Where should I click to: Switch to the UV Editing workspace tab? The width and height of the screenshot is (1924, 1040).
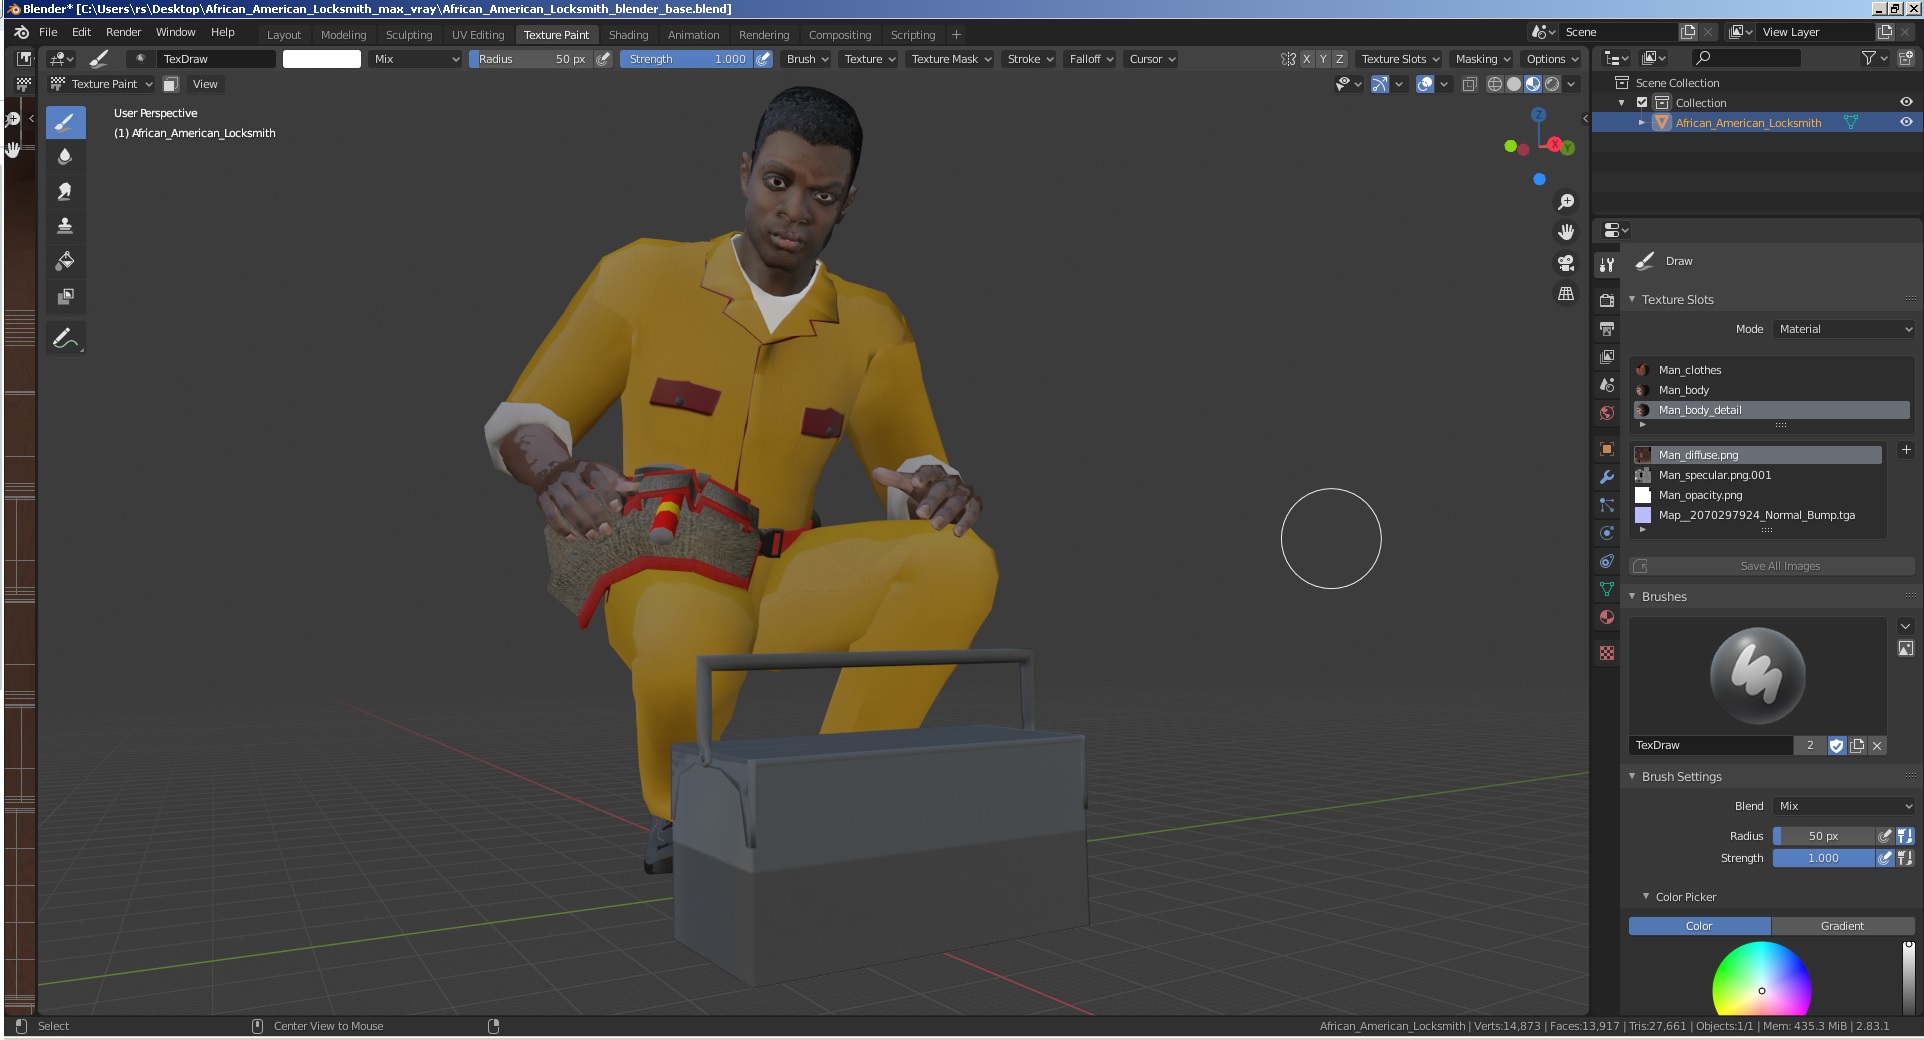[x=478, y=35]
